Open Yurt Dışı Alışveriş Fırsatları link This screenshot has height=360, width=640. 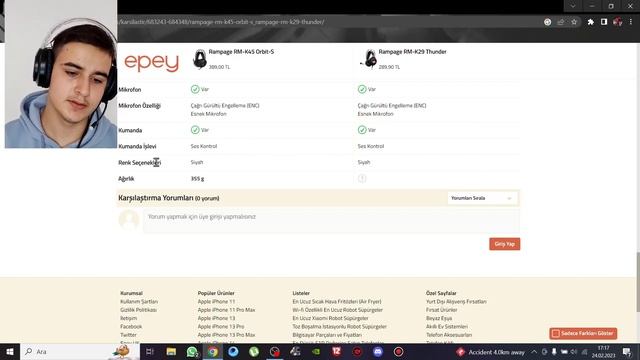[456, 302]
